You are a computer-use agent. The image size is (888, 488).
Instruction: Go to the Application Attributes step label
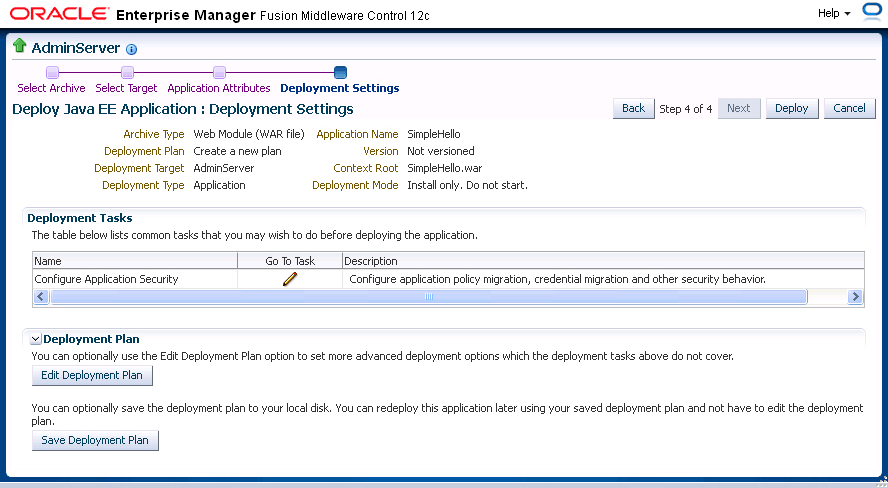click(x=219, y=88)
